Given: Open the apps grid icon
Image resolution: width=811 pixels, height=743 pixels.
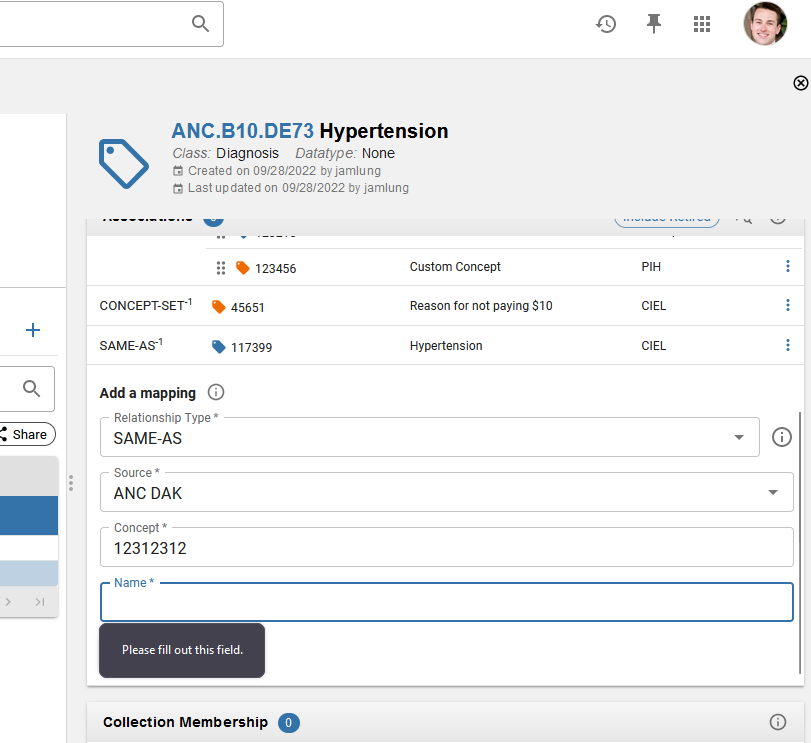Looking at the screenshot, I should point(702,24).
